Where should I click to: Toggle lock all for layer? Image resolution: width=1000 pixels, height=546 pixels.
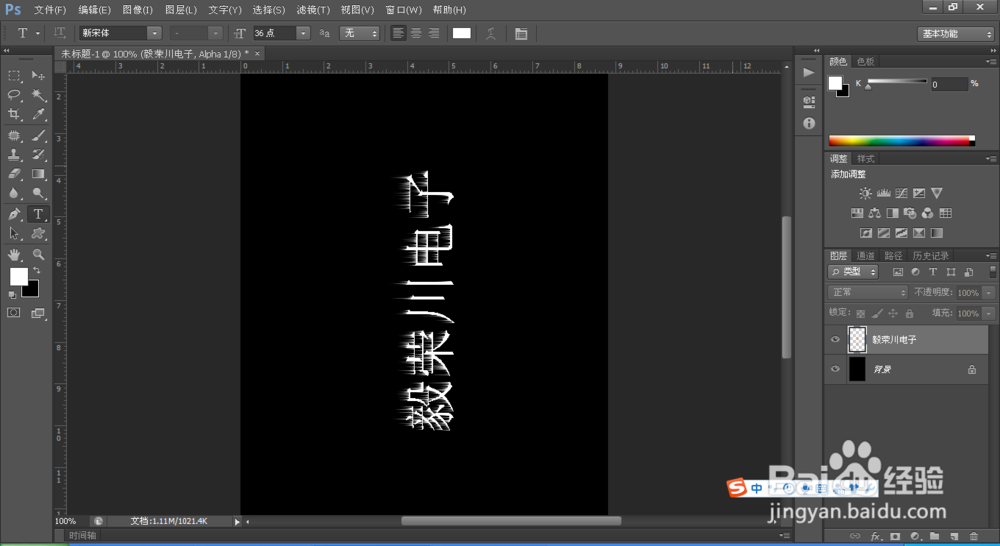[x=909, y=313]
